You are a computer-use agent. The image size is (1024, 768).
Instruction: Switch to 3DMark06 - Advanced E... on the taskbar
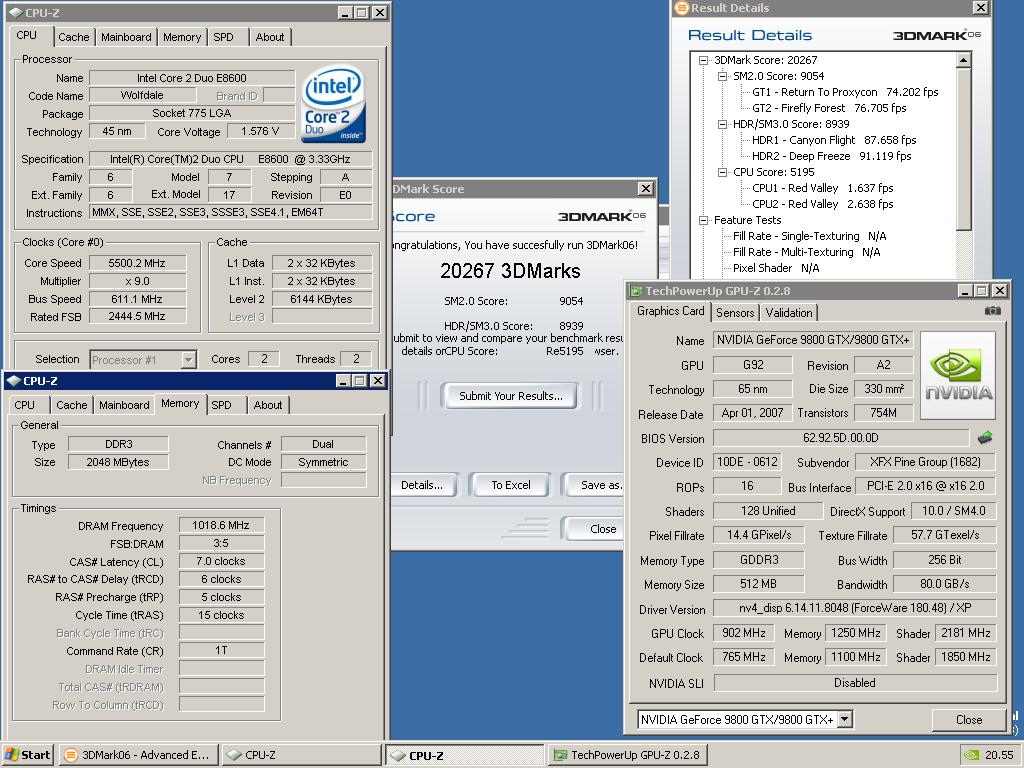coord(138,755)
